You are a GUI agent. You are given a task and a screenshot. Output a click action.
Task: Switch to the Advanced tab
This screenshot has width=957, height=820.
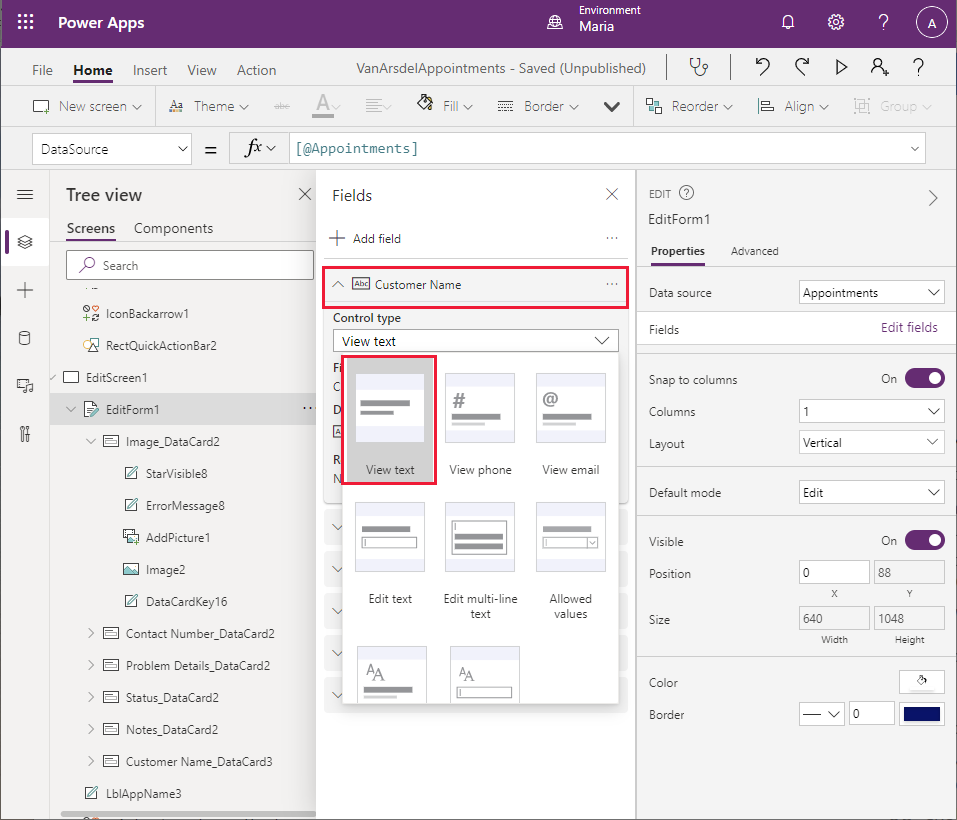coord(754,251)
